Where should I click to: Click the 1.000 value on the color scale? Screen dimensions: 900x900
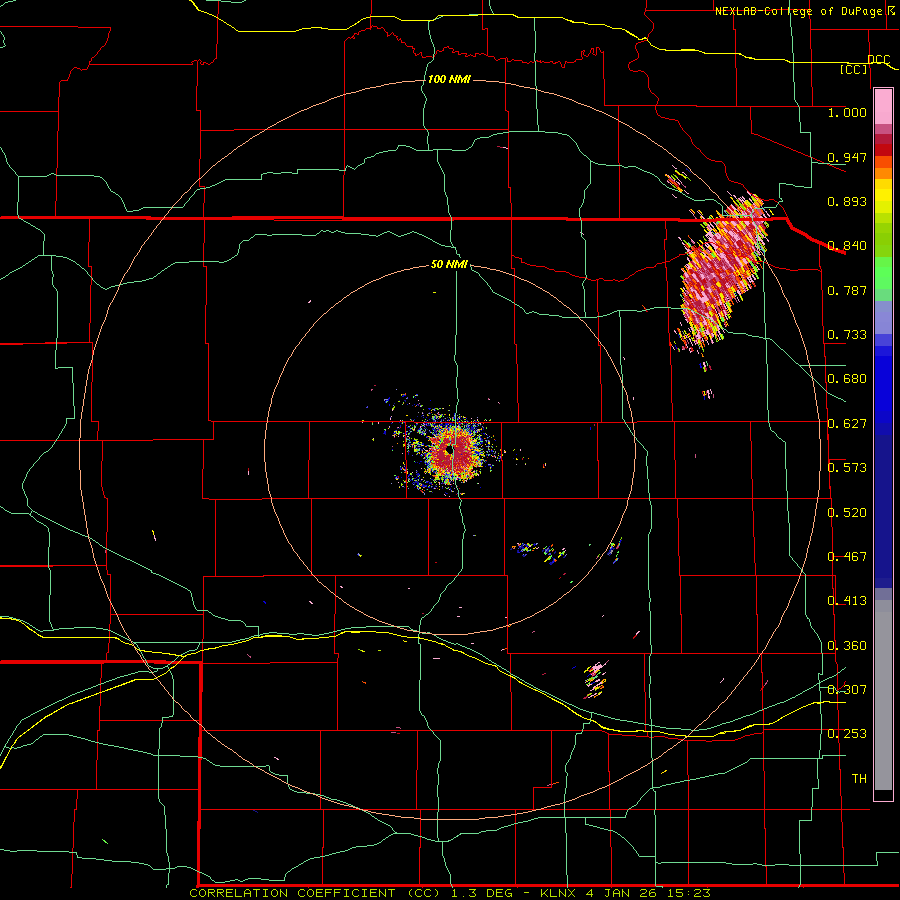point(847,112)
